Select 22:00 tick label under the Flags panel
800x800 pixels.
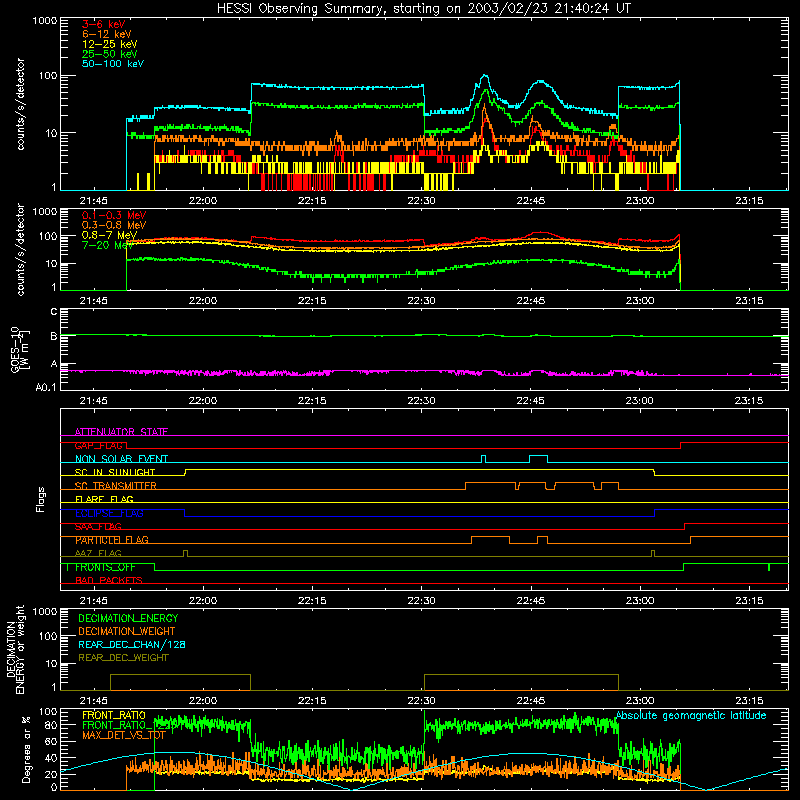point(203,601)
